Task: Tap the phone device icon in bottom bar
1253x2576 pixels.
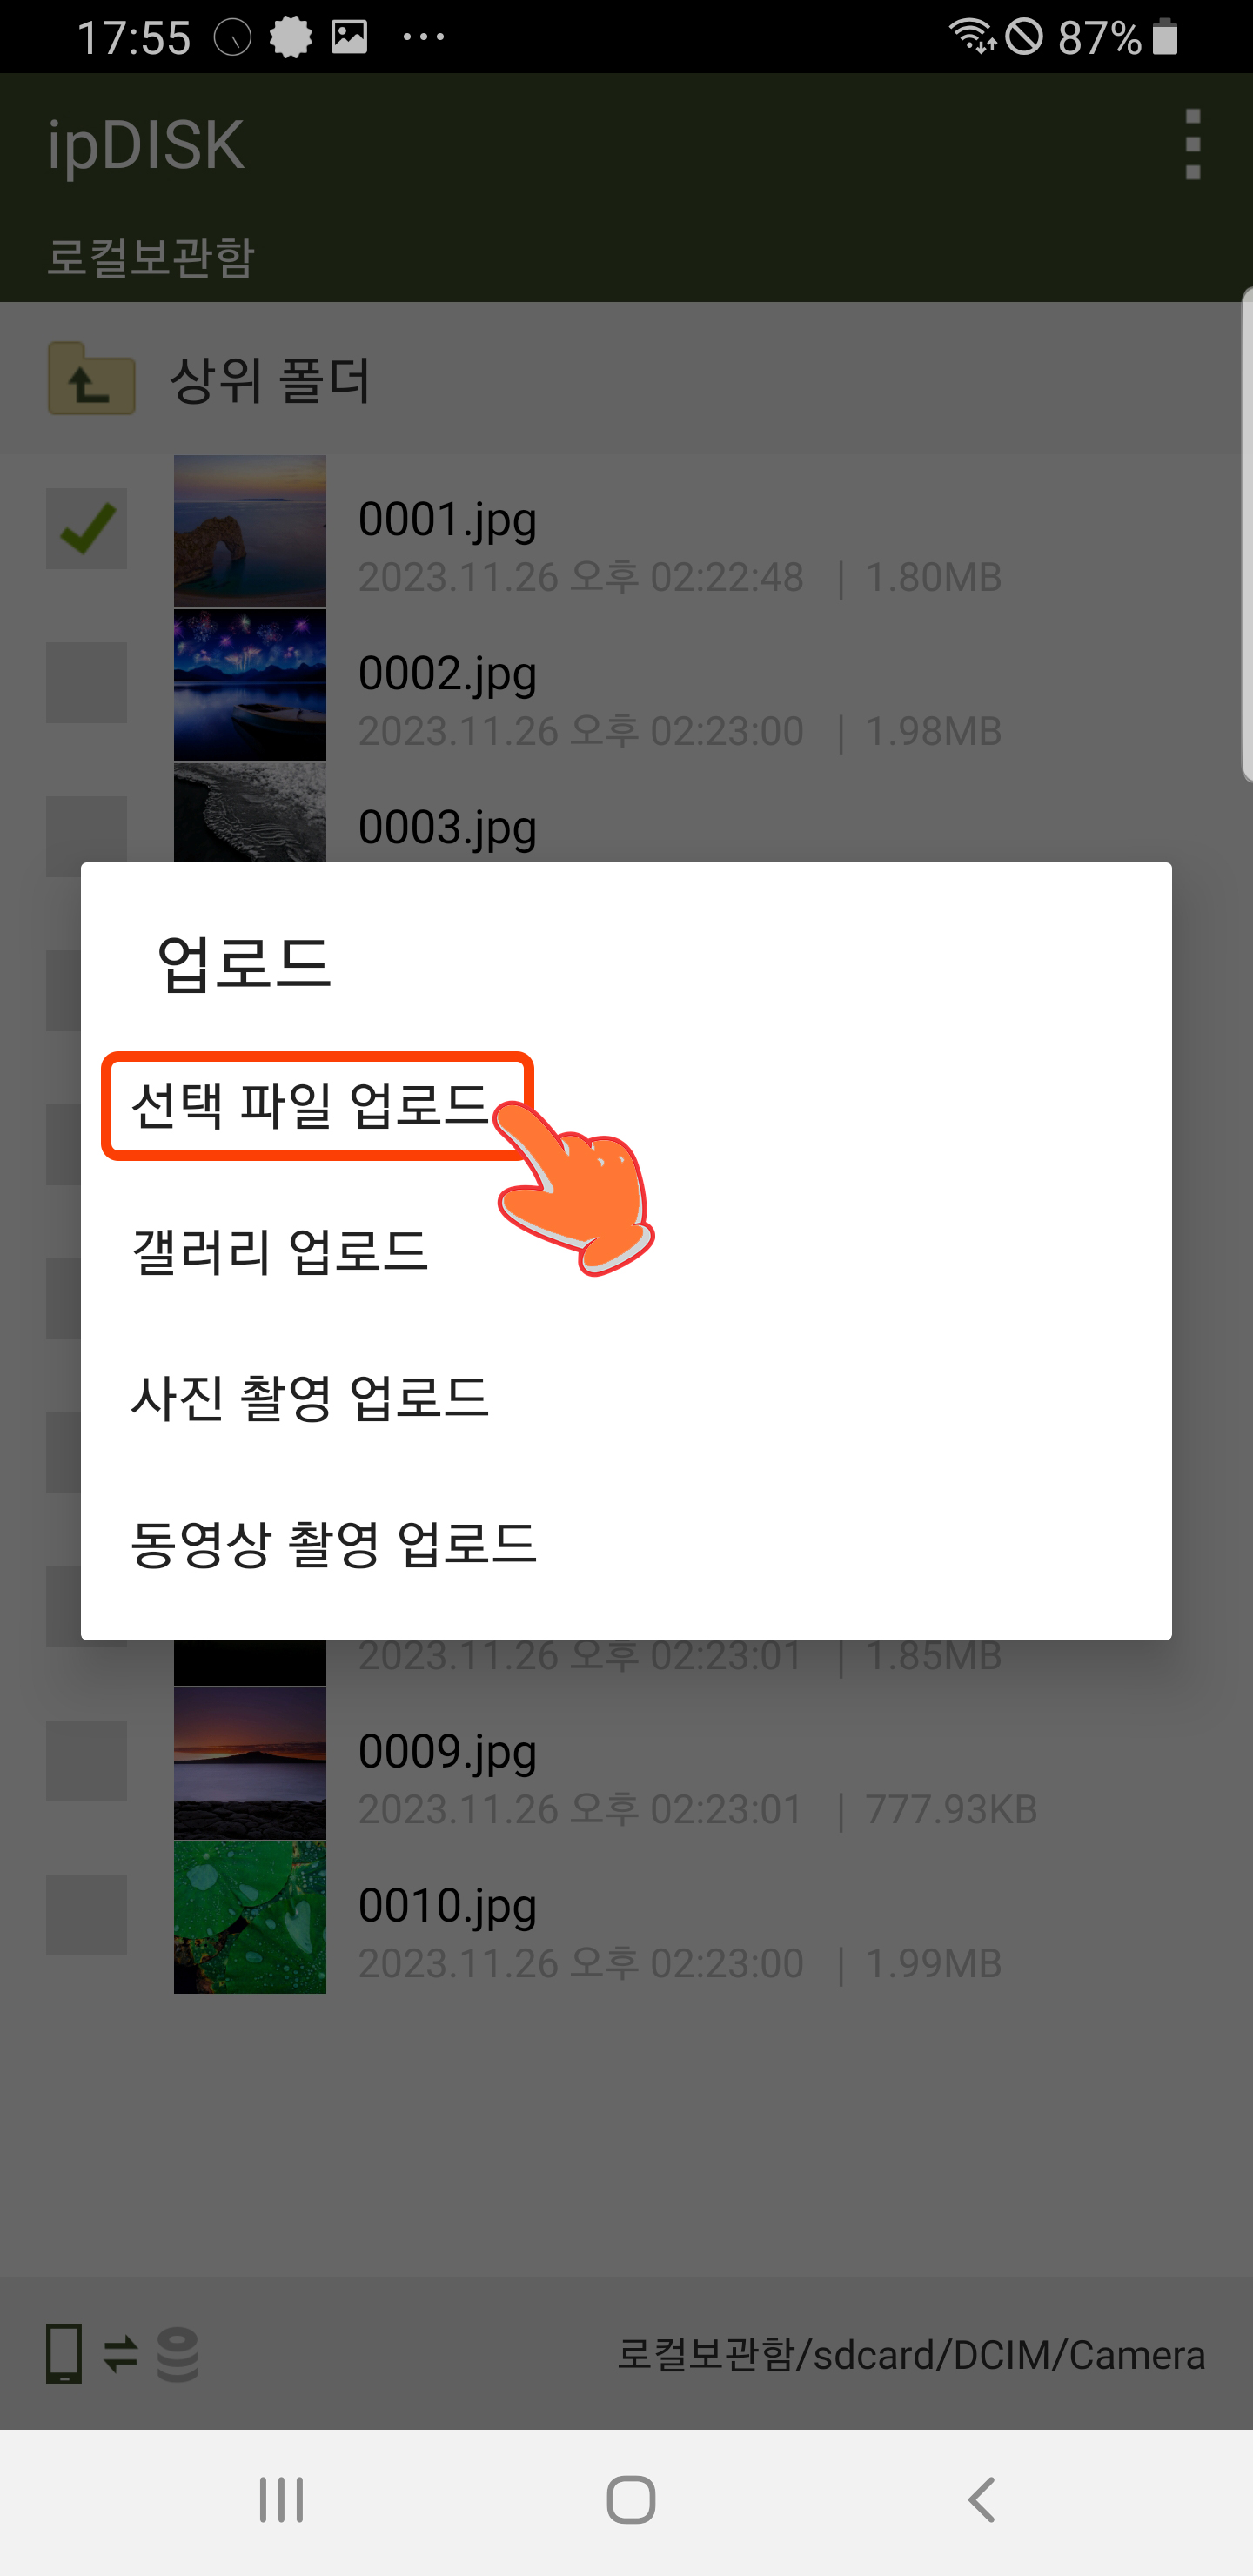Action: 64,2353
